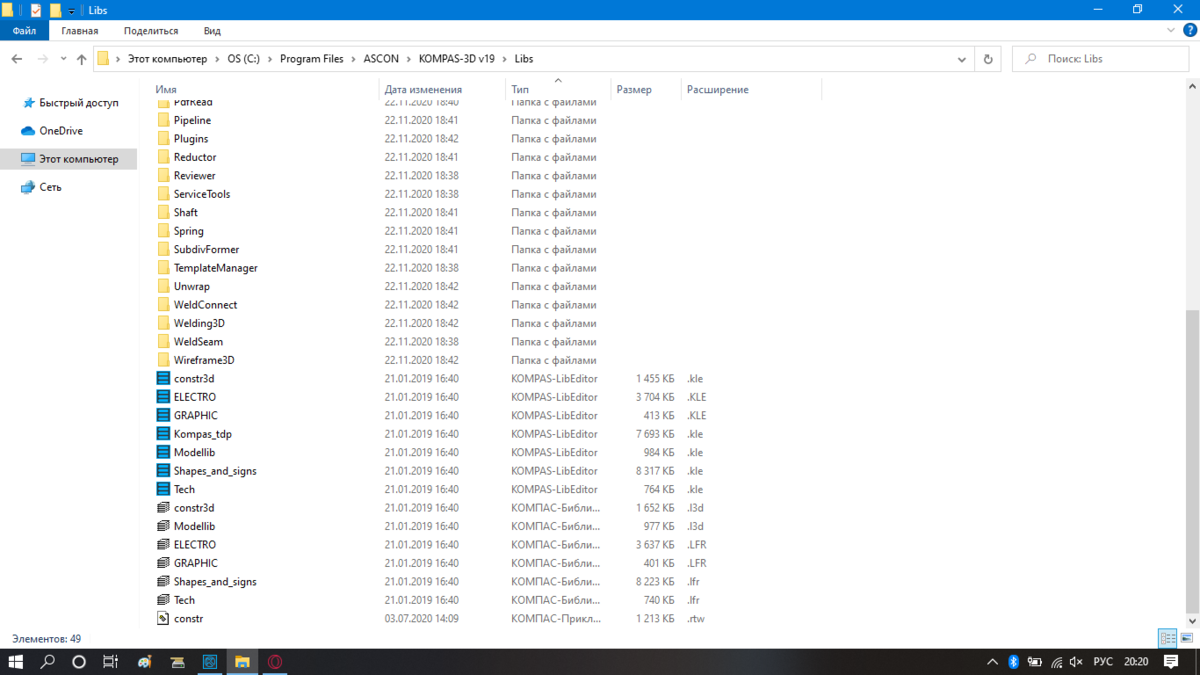
Task: Select 'Быстрый доступ' in the navigation pane
Action: pos(79,103)
